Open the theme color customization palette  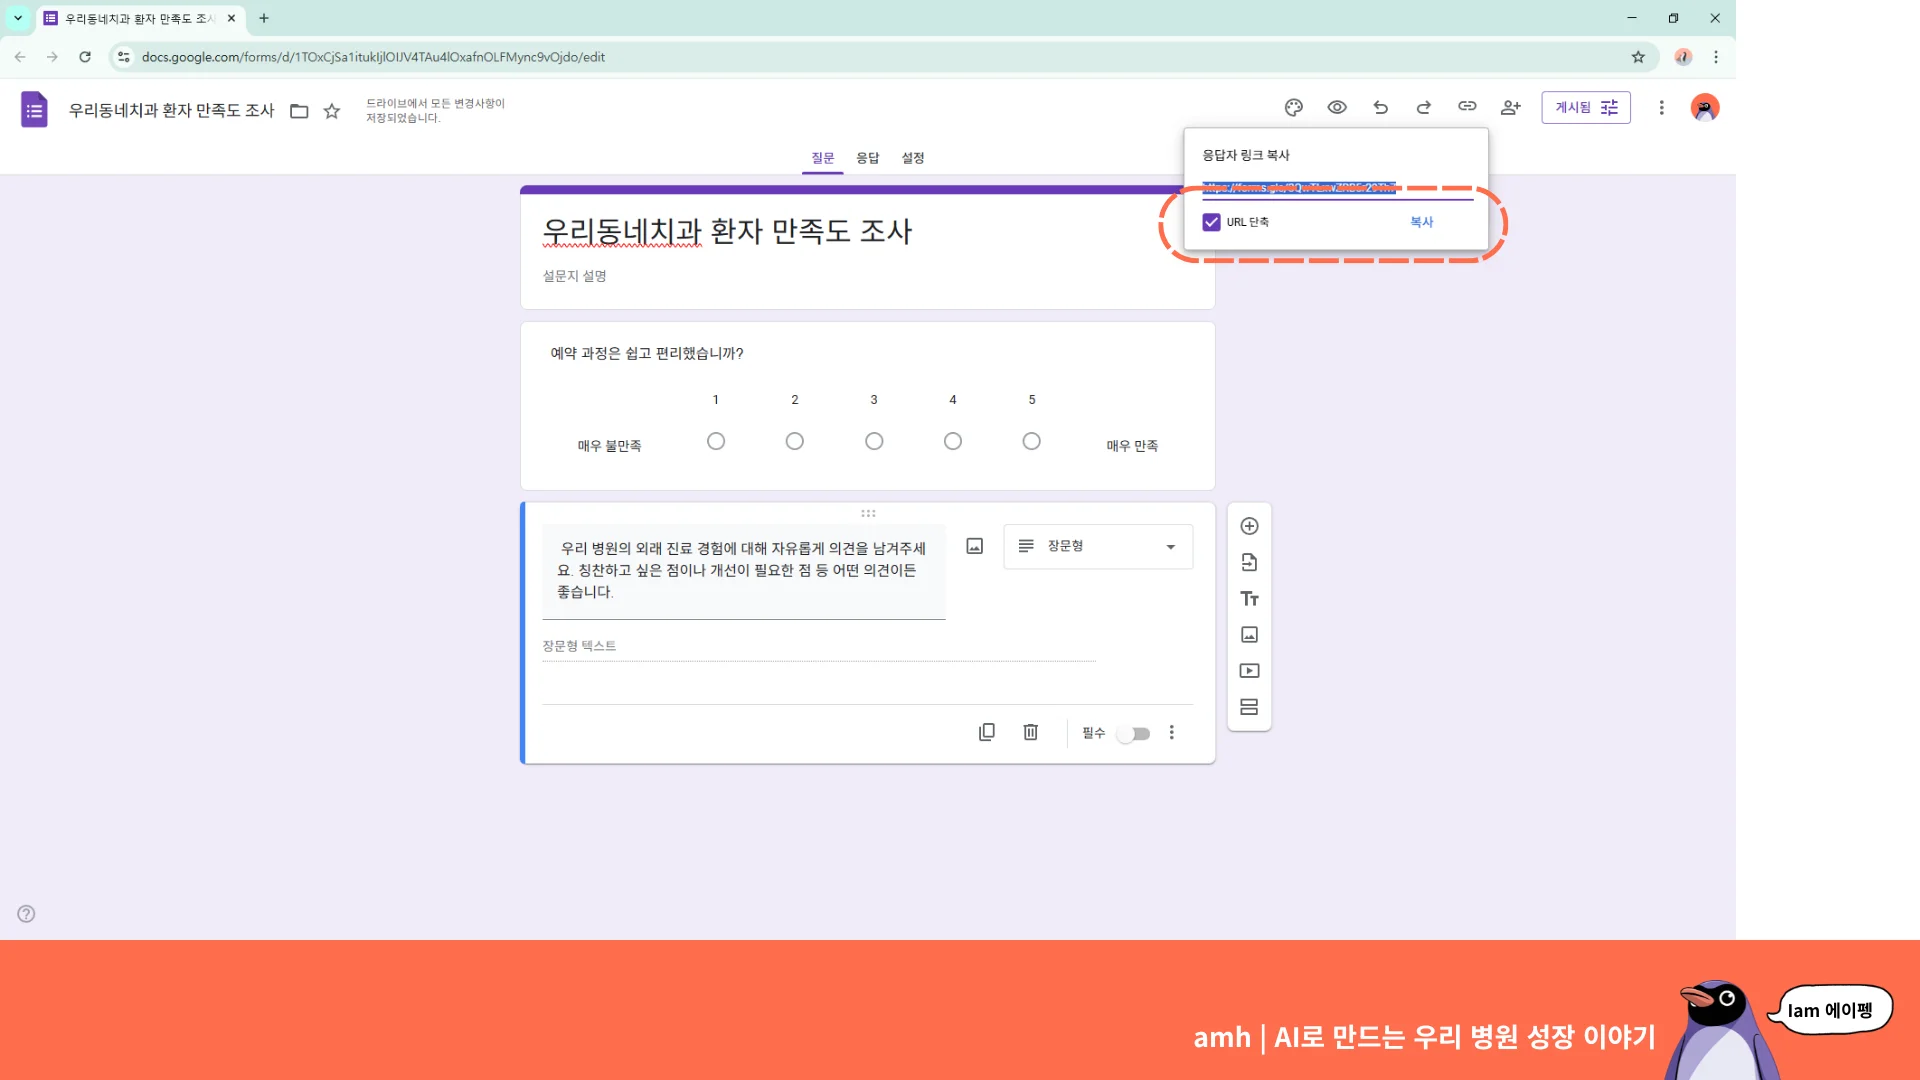pyautogui.click(x=1293, y=107)
